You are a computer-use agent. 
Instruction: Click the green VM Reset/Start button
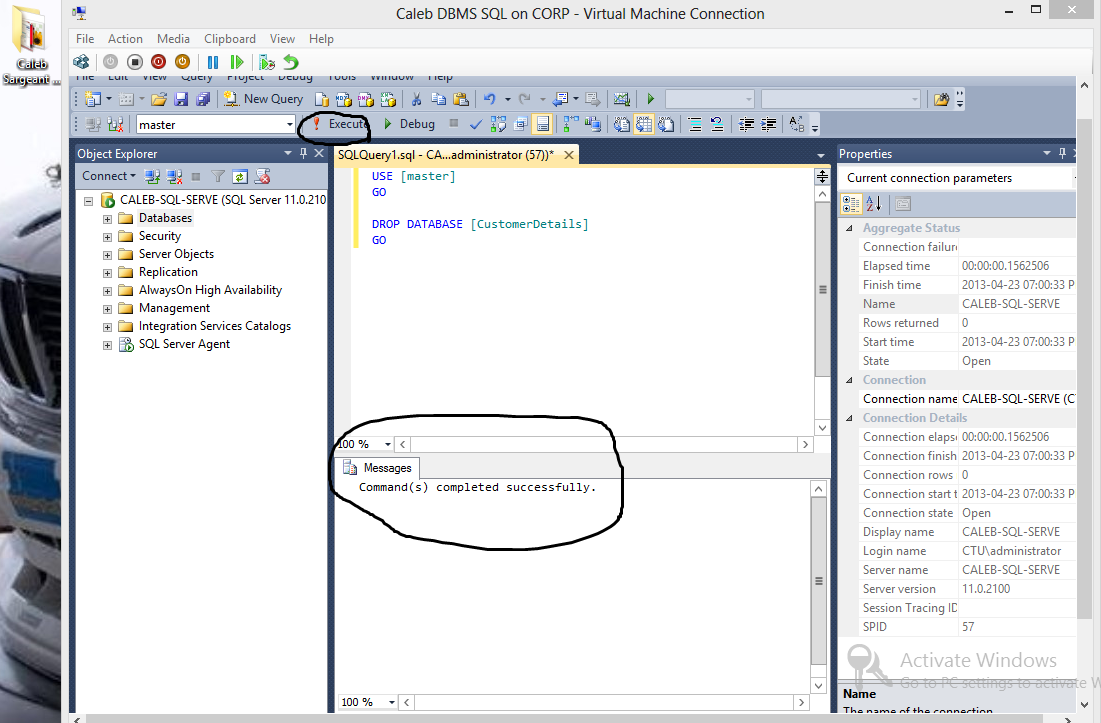click(237, 62)
